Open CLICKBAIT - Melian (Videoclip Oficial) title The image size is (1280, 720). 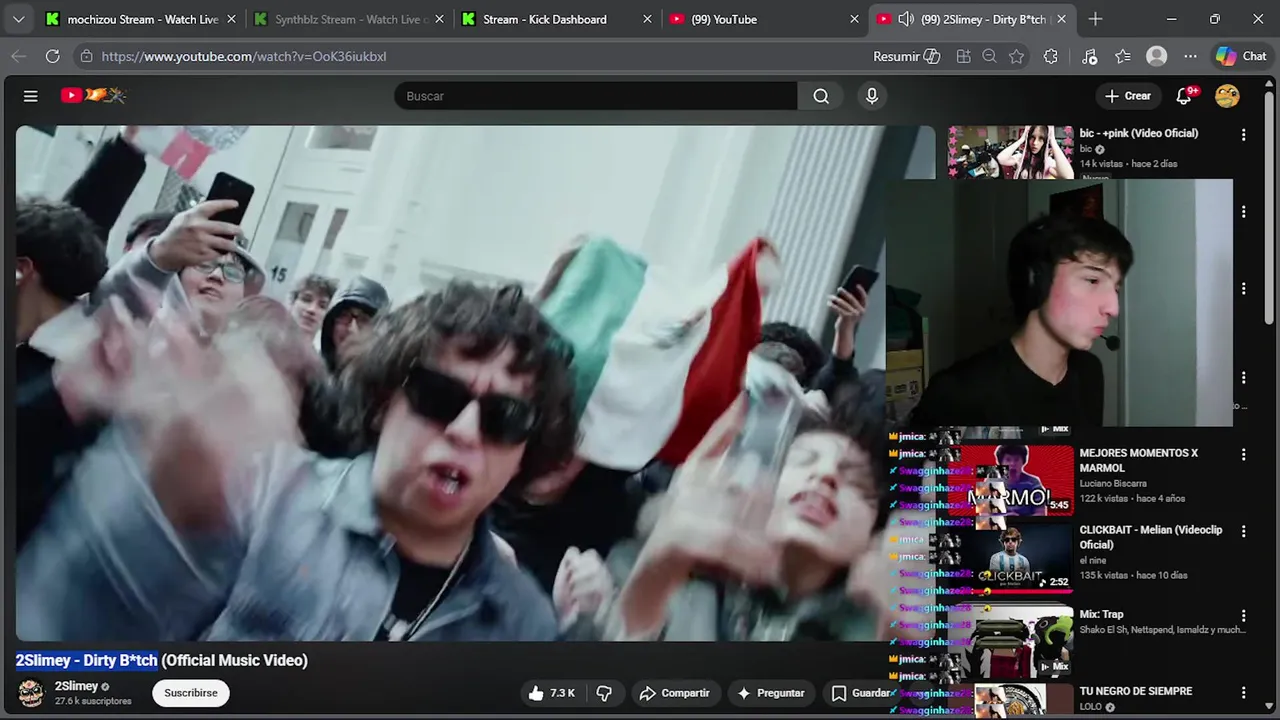click(1151, 537)
